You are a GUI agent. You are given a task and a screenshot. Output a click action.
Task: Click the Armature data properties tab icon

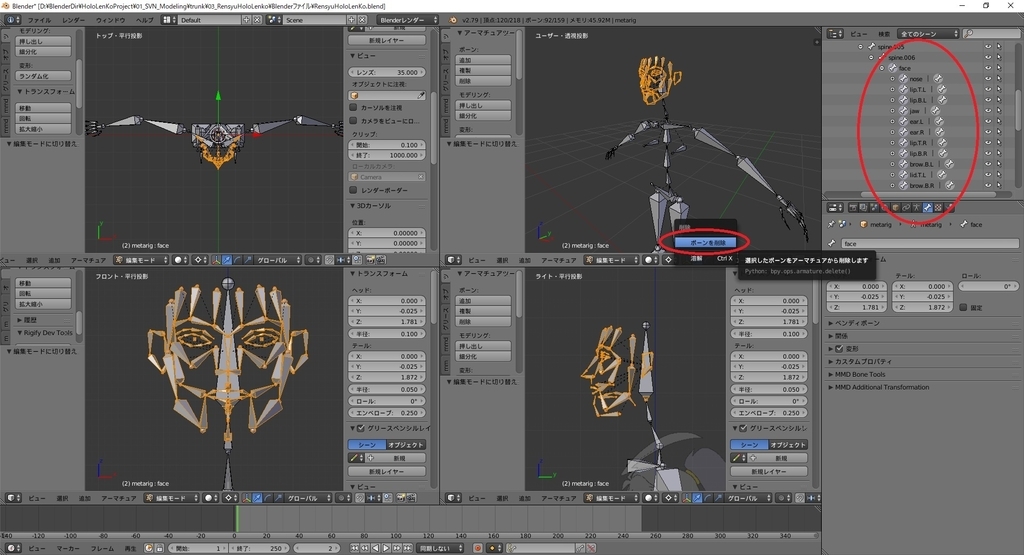(917, 208)
